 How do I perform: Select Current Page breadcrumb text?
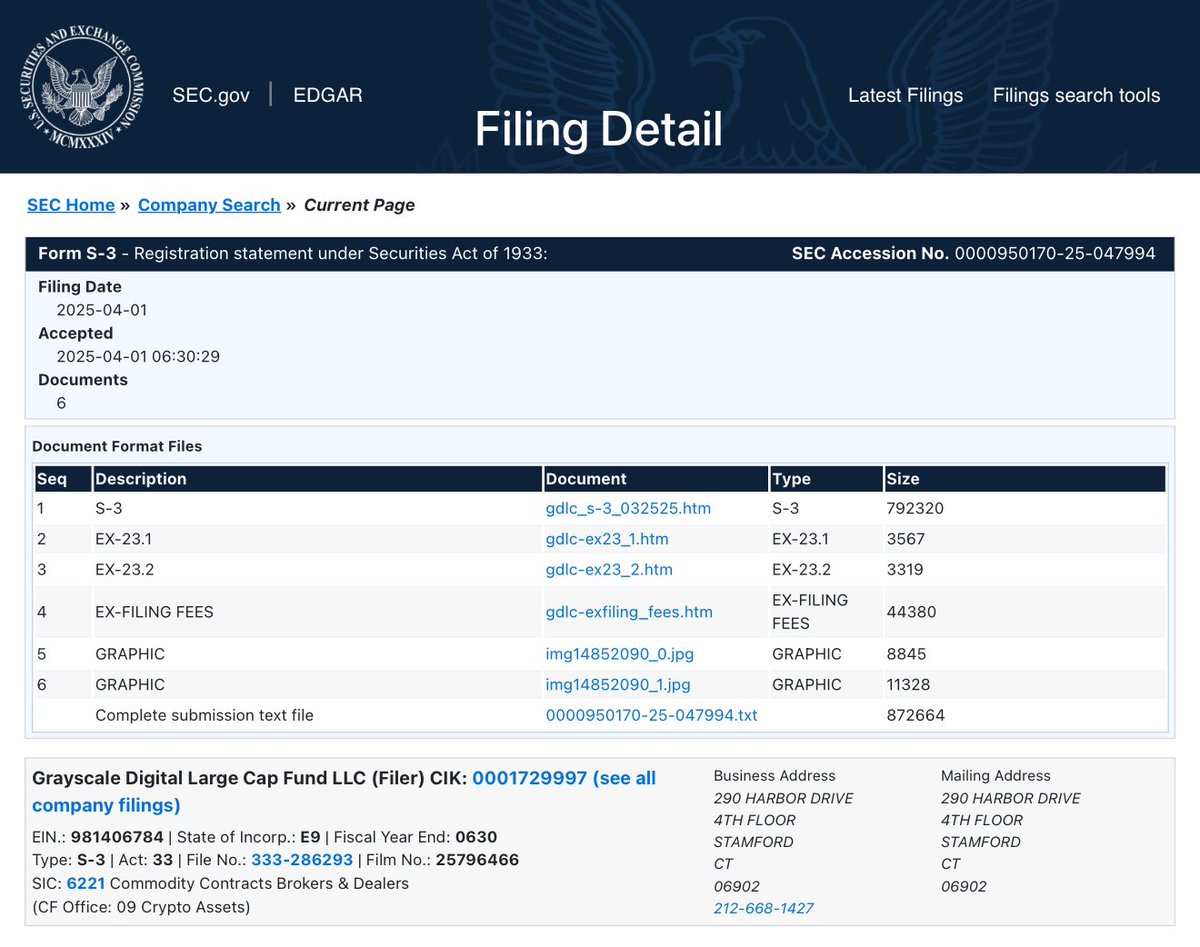pyautogui.click(x=359, y=205)
